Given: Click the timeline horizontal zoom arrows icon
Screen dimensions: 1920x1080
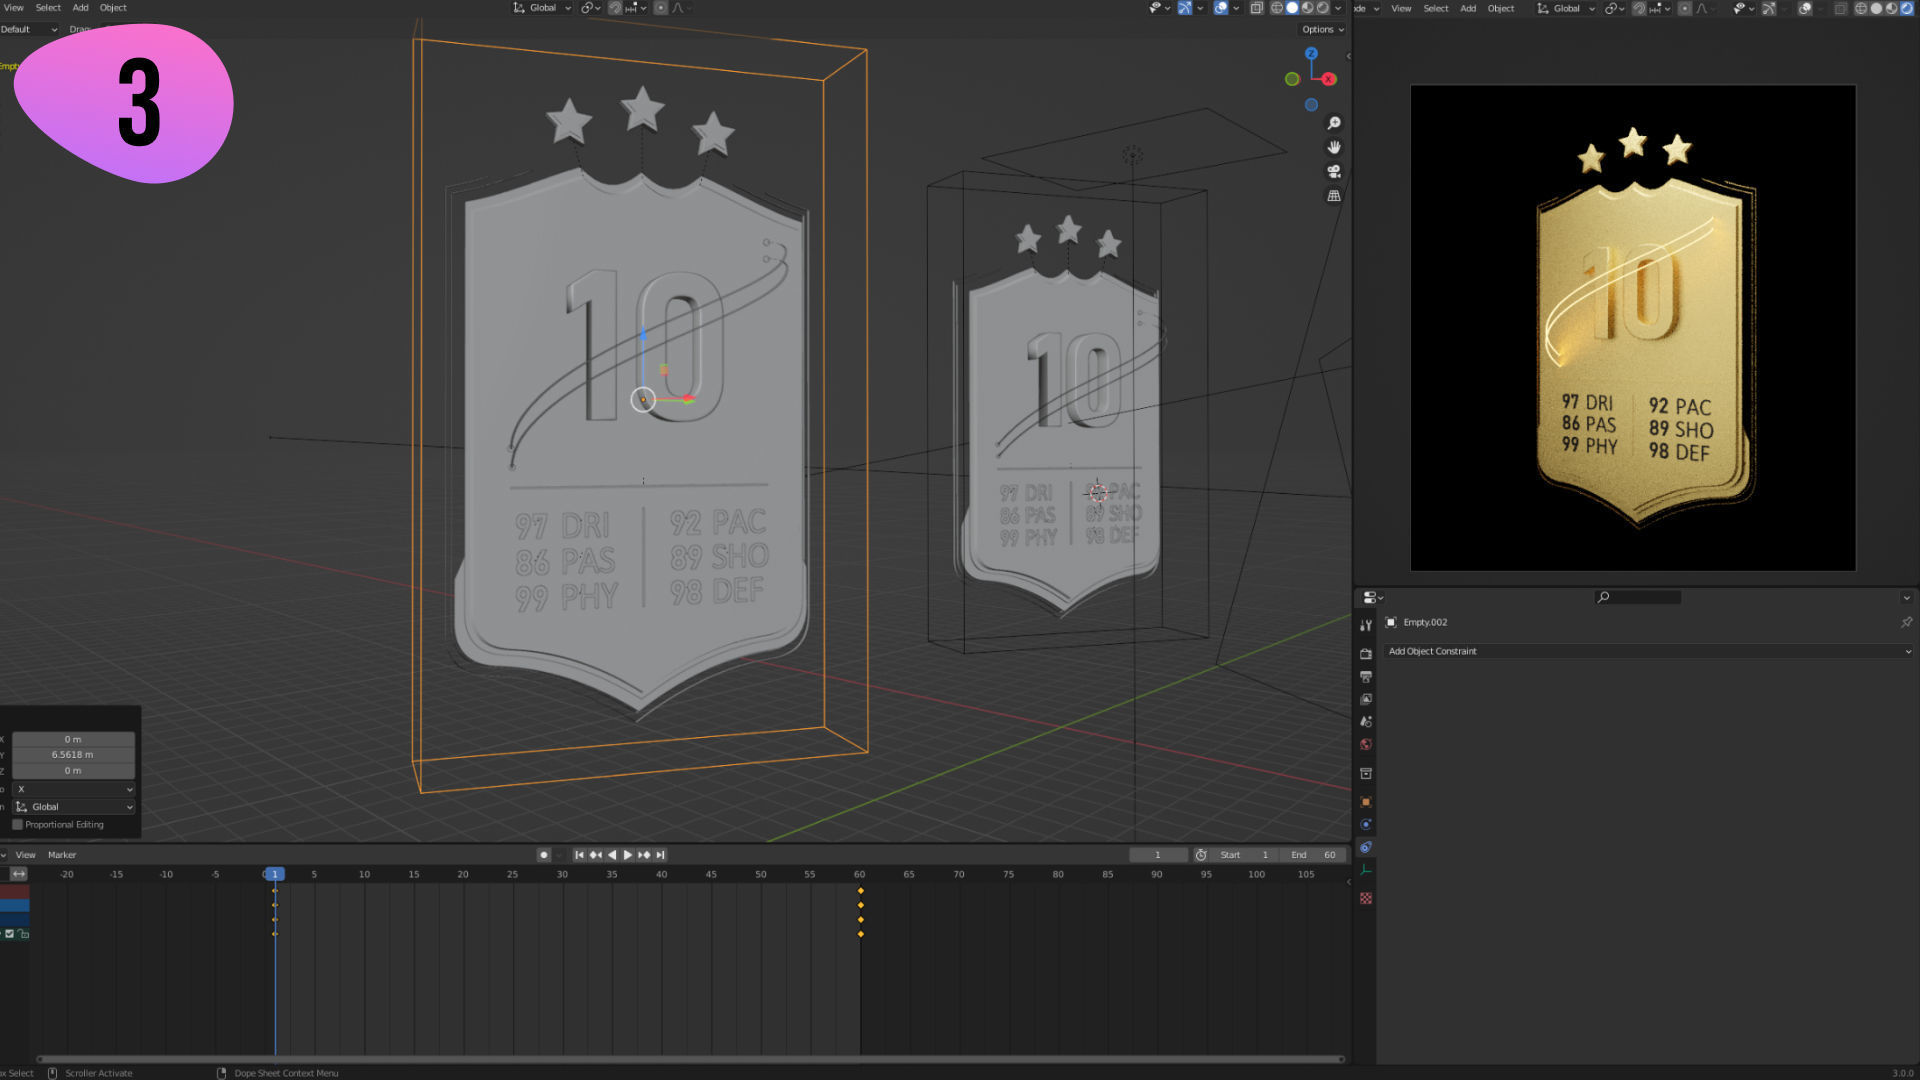Looking at the screenshot, I should (x=18, y=874).
